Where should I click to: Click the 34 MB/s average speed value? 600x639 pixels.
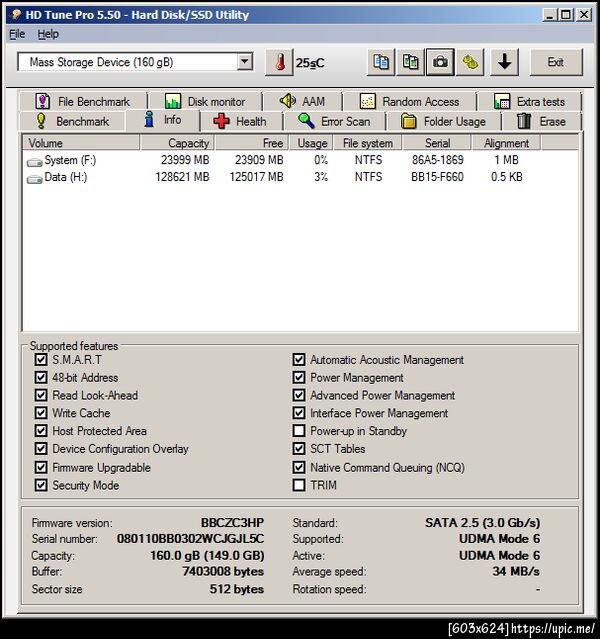(516, 571)
